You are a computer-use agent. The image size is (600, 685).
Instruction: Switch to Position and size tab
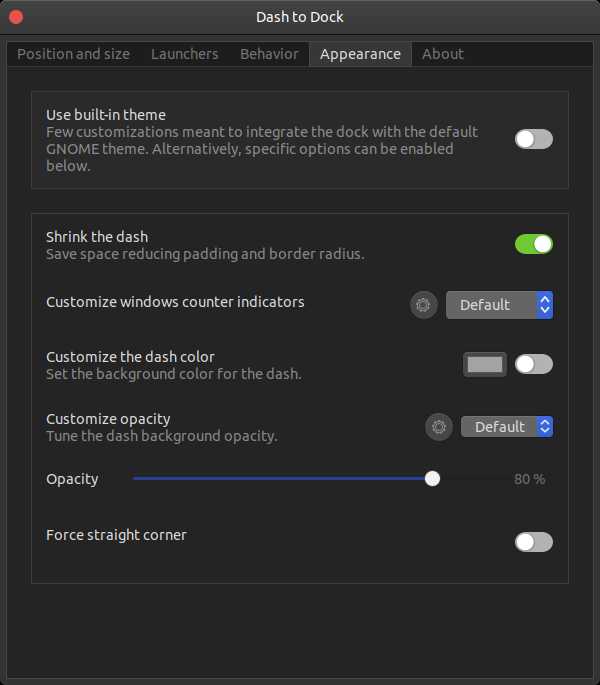tap(73, 54)
